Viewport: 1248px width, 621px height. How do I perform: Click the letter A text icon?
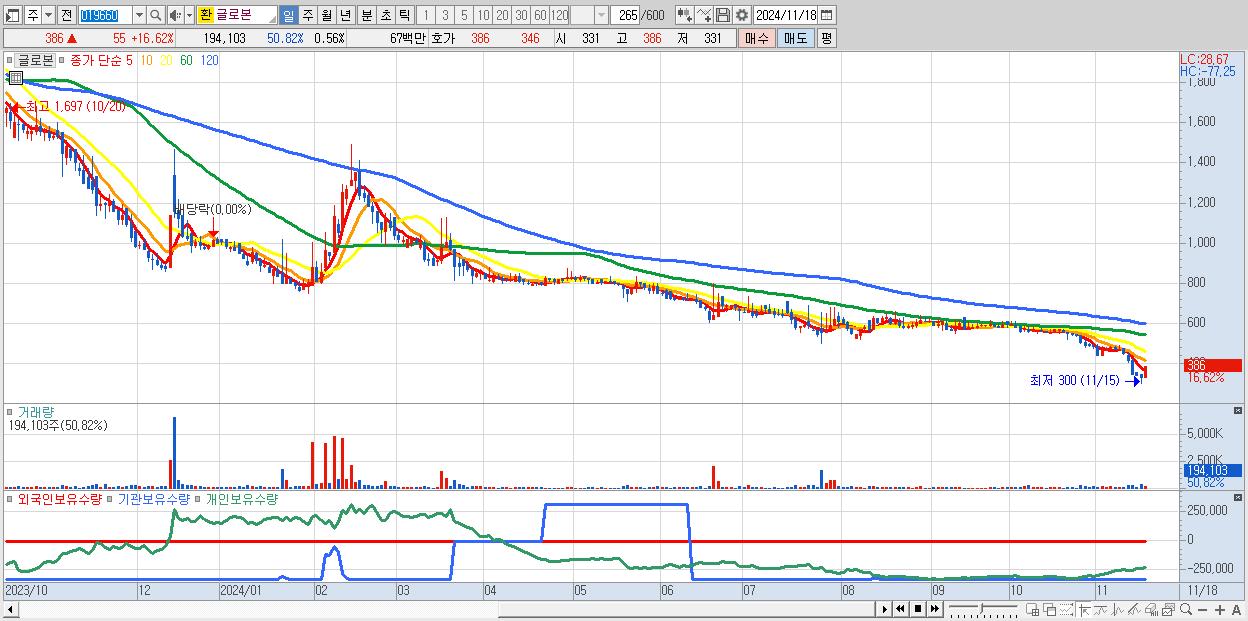[x=1237, y=610]
